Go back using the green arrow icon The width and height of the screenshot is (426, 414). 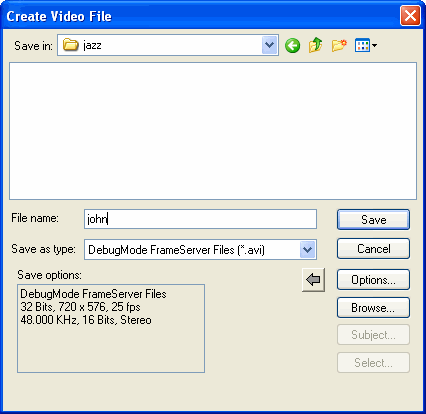point(292,45)
